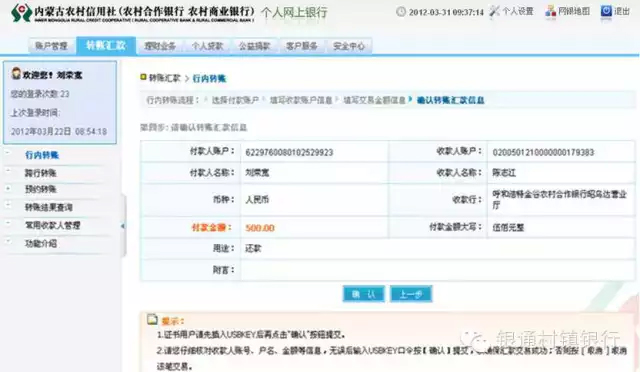Click the empty 附言 remarks cell
640x372 pixels.
pyautogui.click(x=438, y=270)
